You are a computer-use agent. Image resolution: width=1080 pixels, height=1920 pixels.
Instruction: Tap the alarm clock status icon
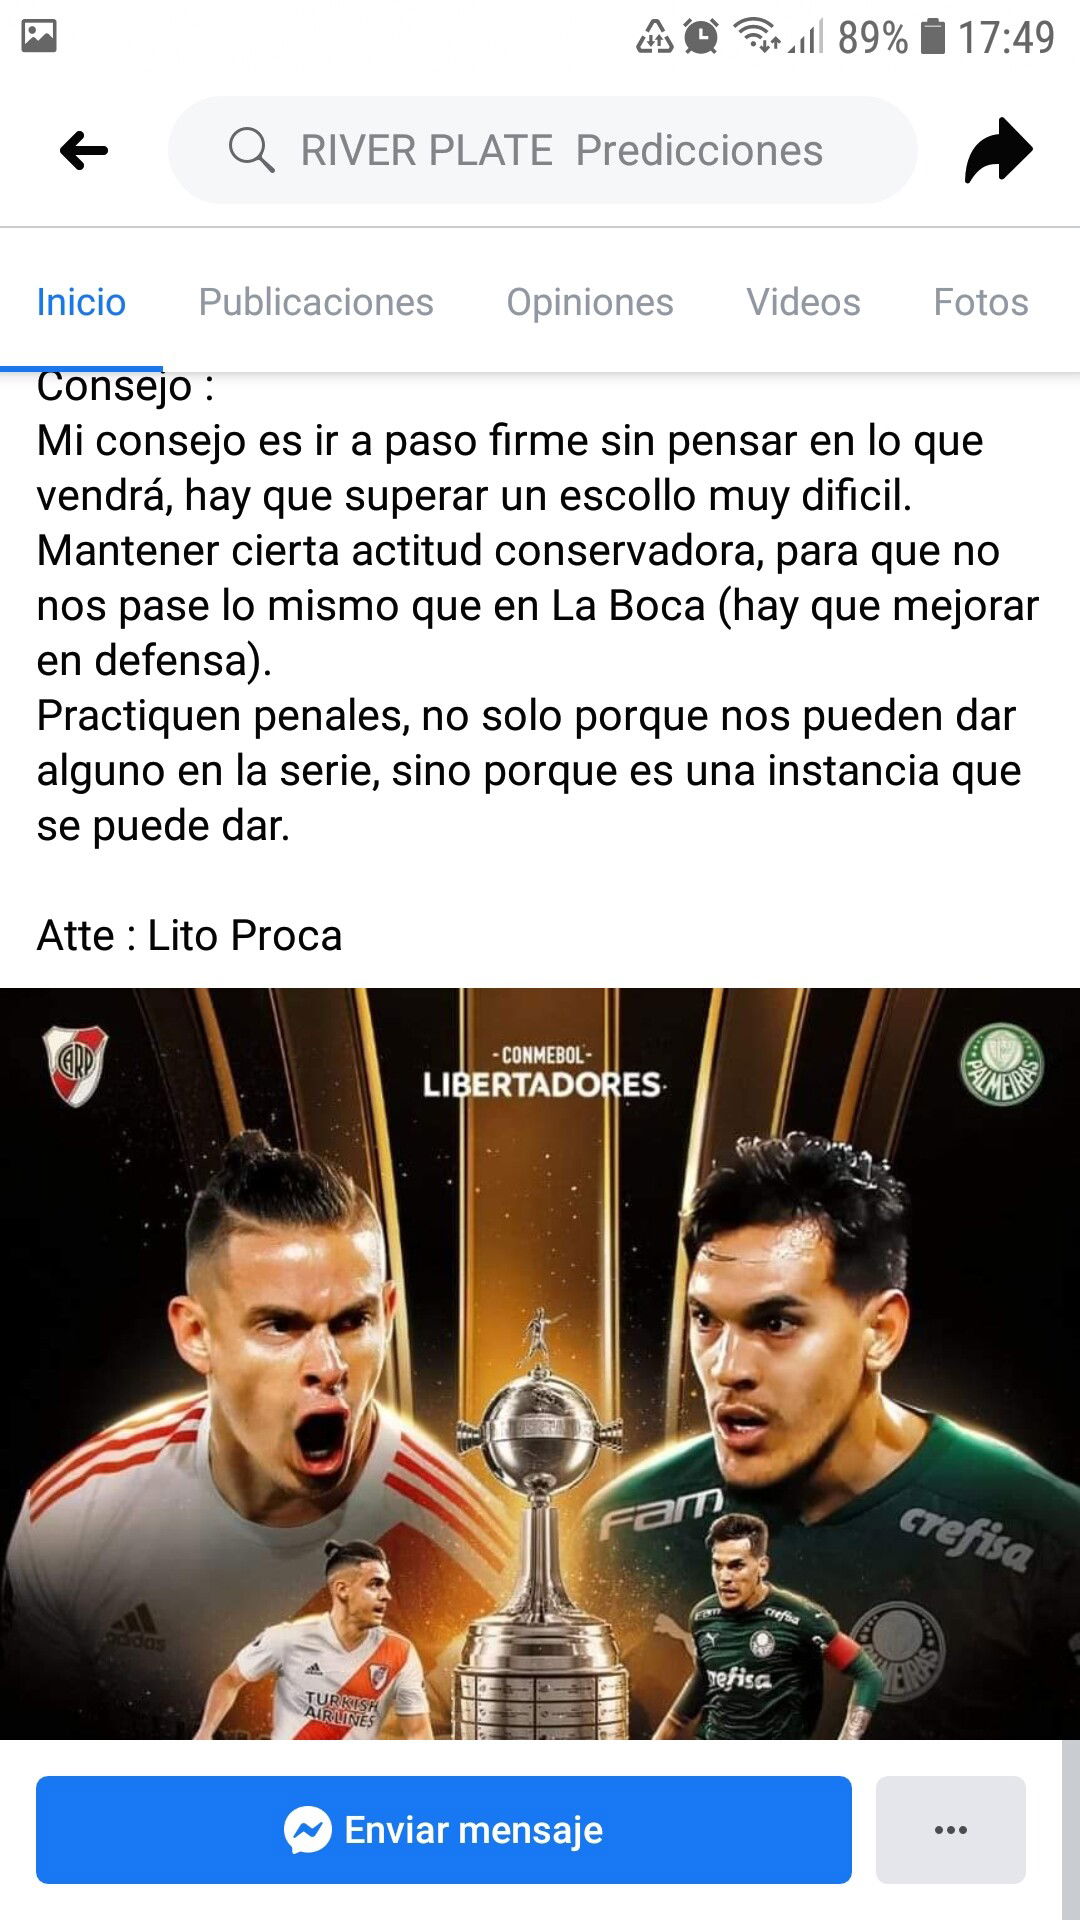coord(701,37)
